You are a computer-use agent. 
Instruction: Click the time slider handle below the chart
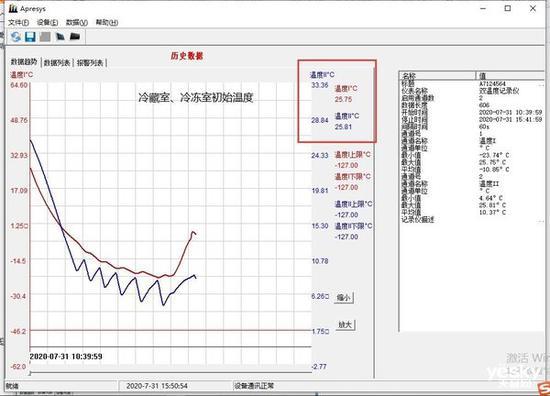coord(30,373)
